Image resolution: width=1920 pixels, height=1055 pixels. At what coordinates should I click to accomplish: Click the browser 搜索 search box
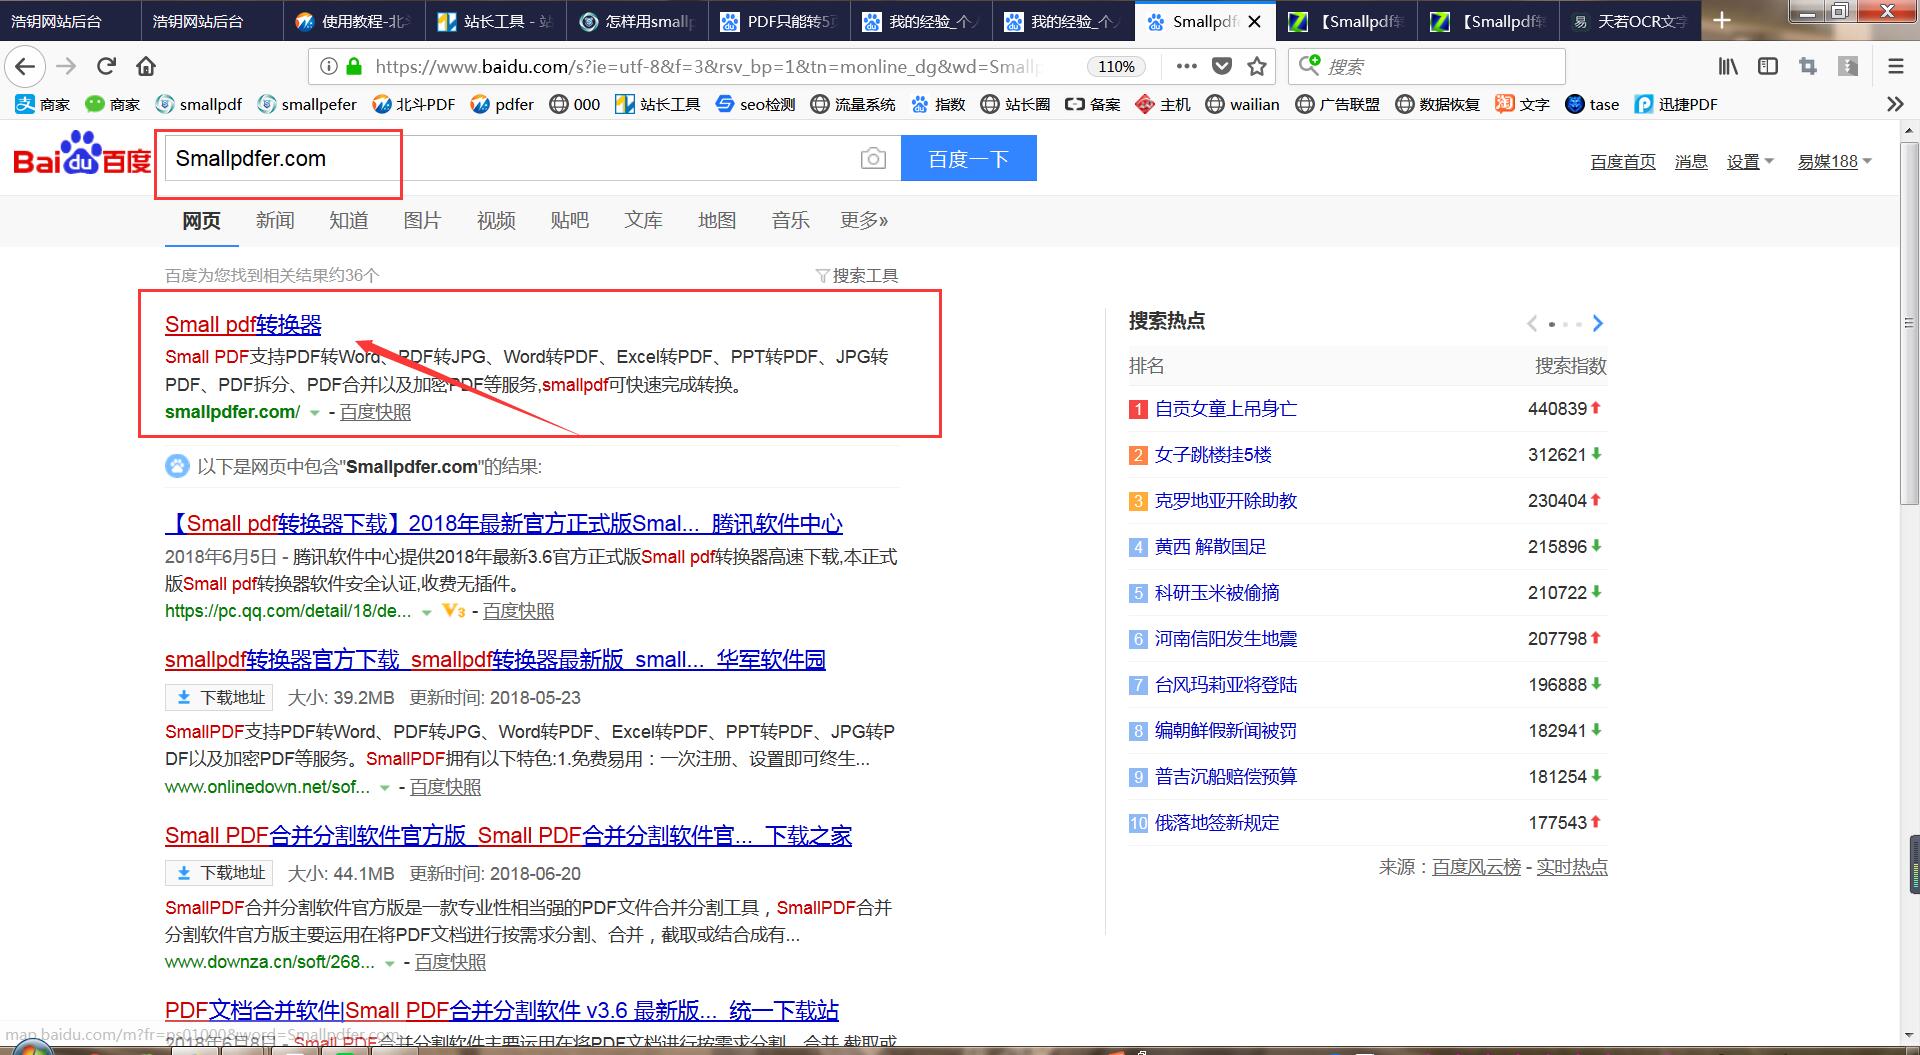pyautogui.click(x=1426, y=67)
